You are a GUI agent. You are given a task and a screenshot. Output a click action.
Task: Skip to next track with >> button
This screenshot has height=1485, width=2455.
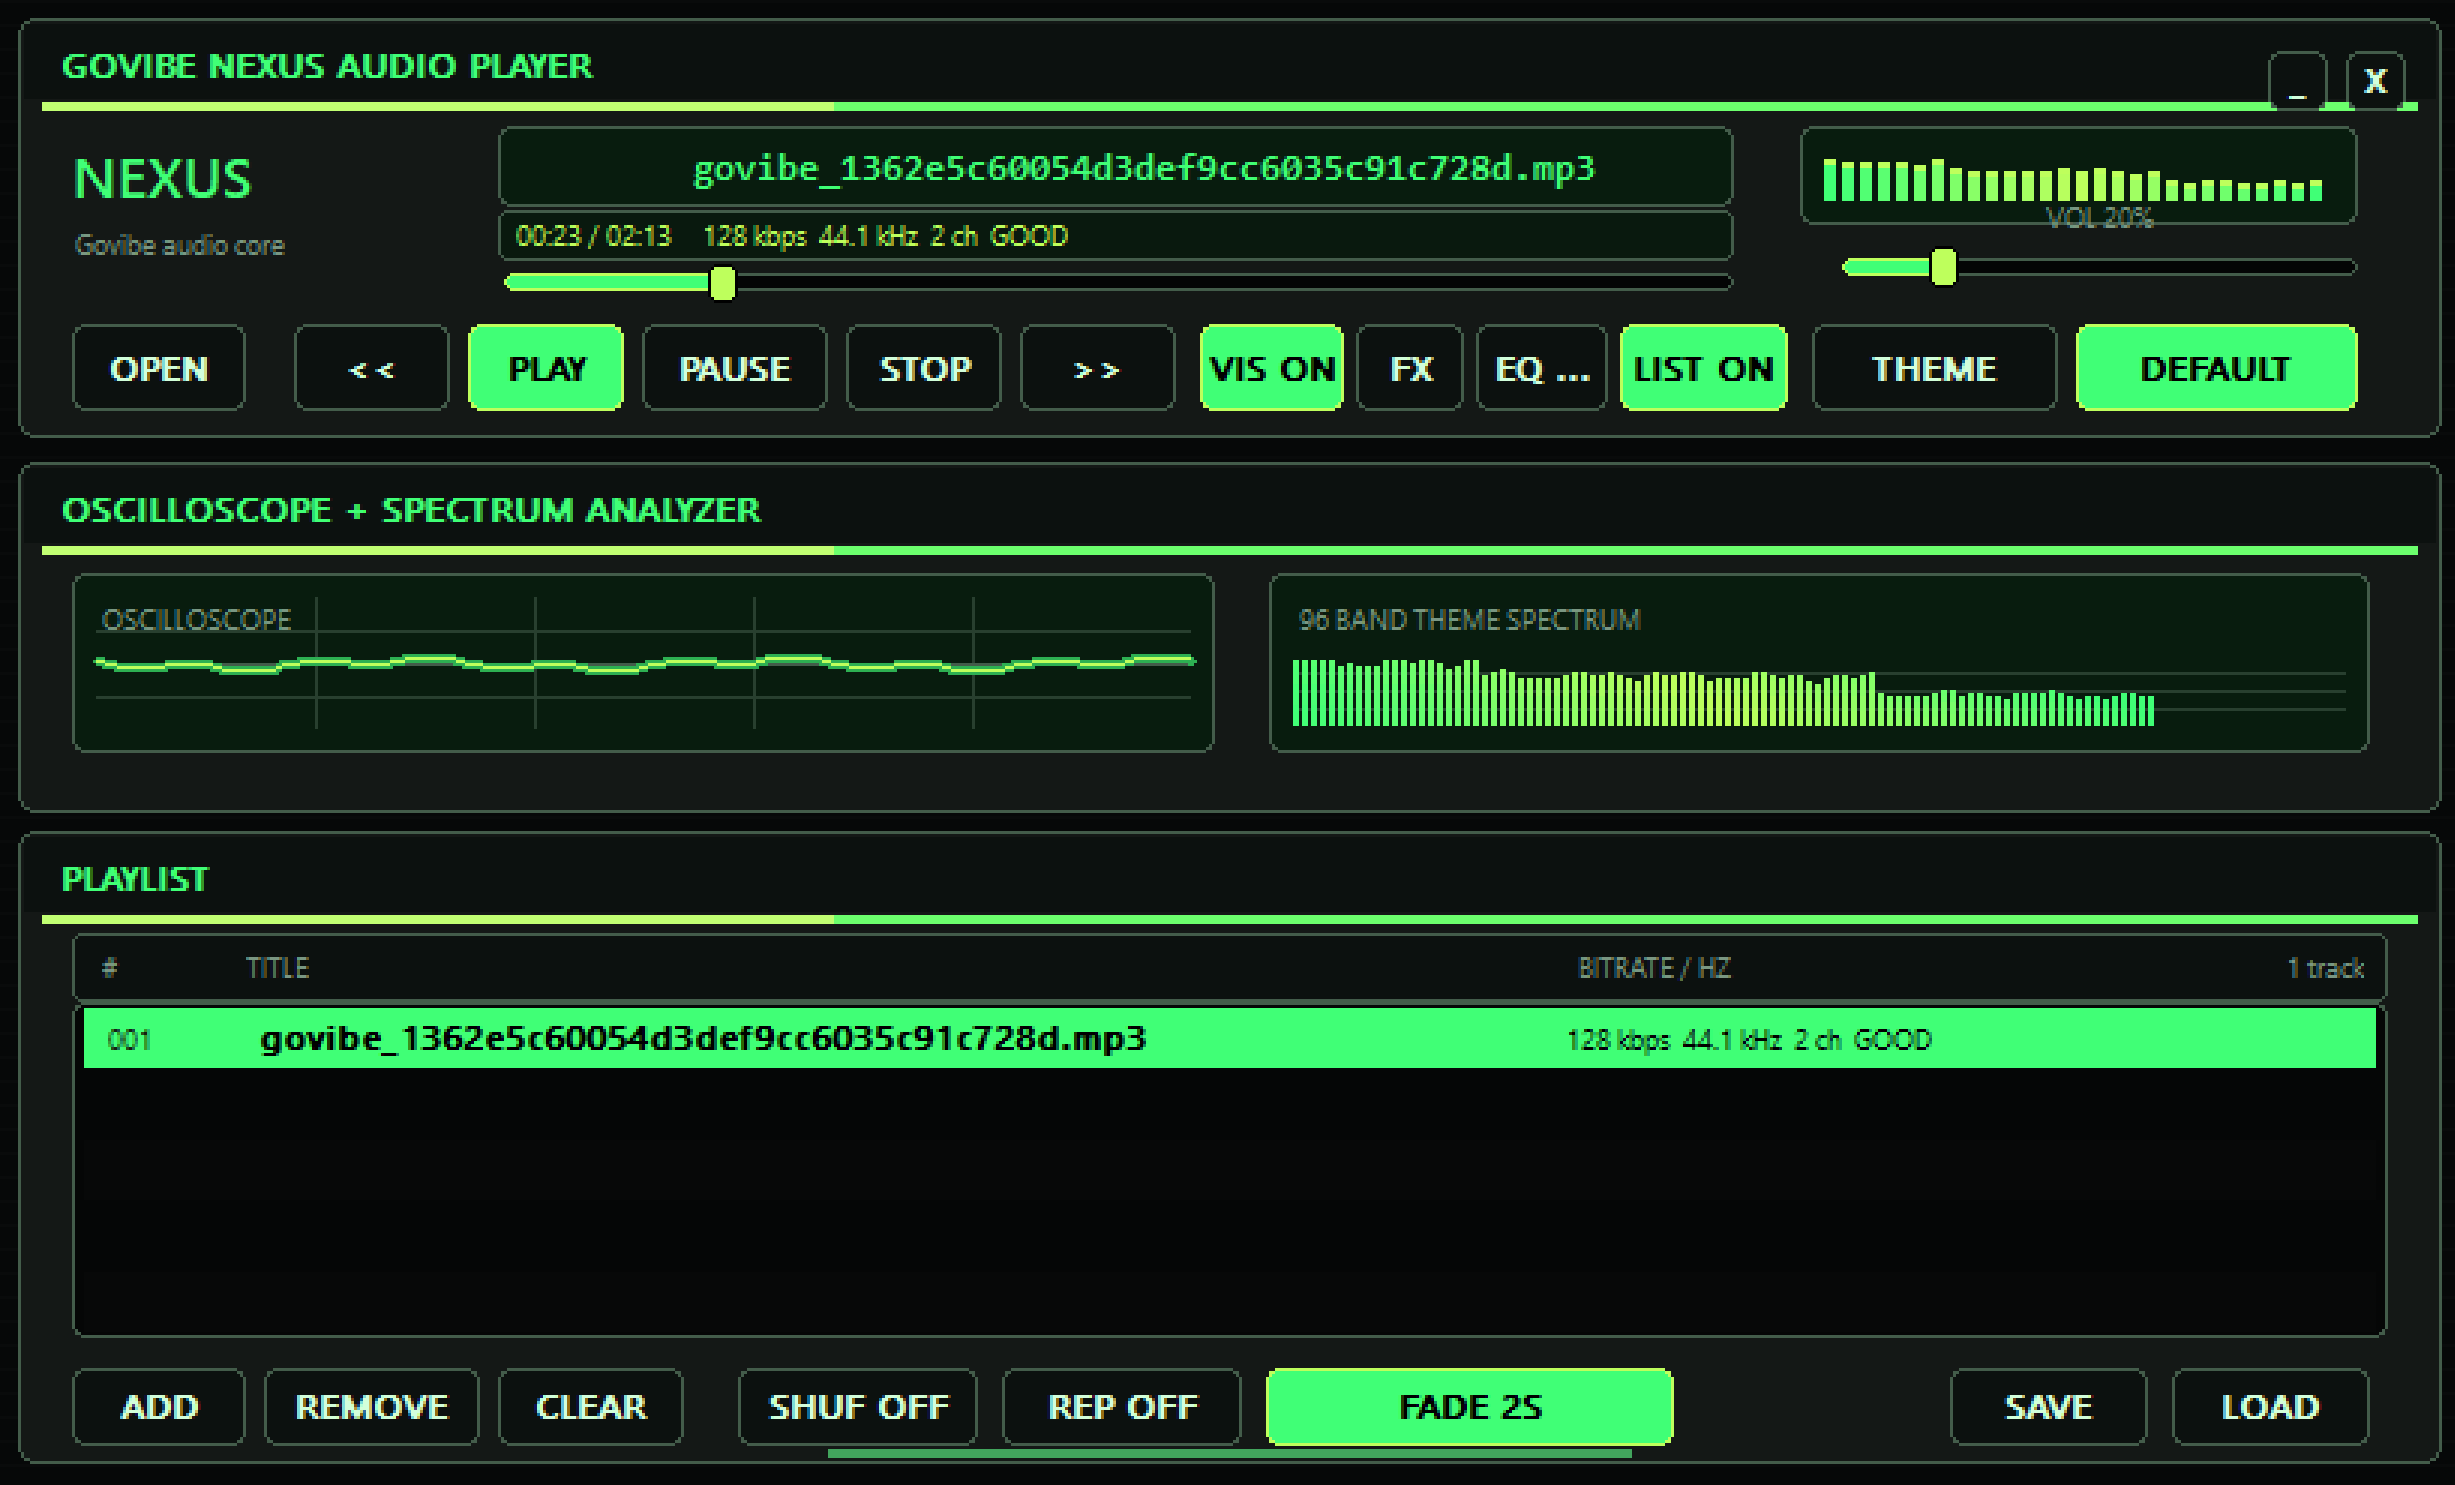coord(1096,368)
